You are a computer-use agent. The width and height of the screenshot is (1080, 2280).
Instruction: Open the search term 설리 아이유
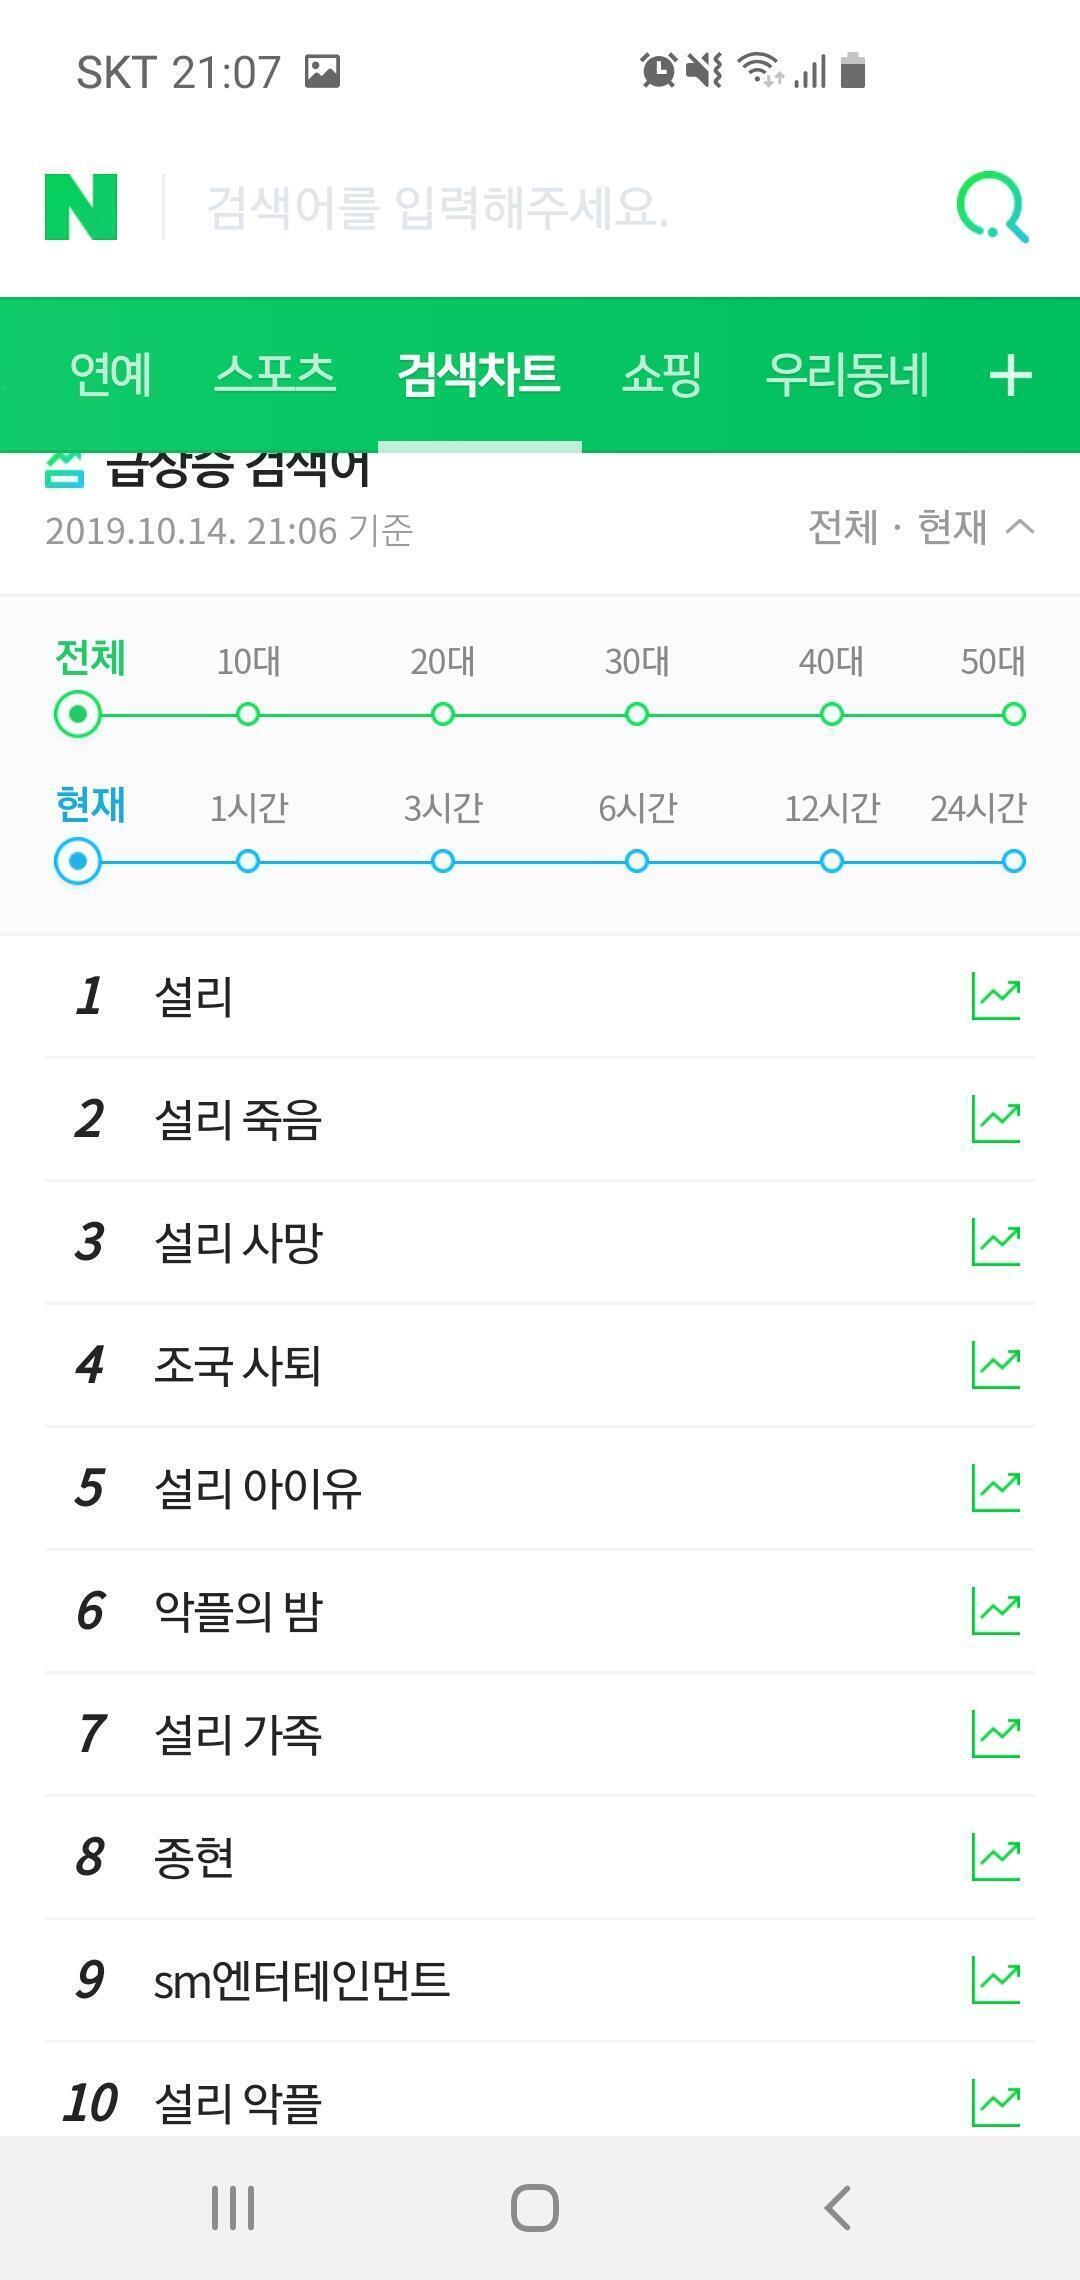(x=258, y=1488)
